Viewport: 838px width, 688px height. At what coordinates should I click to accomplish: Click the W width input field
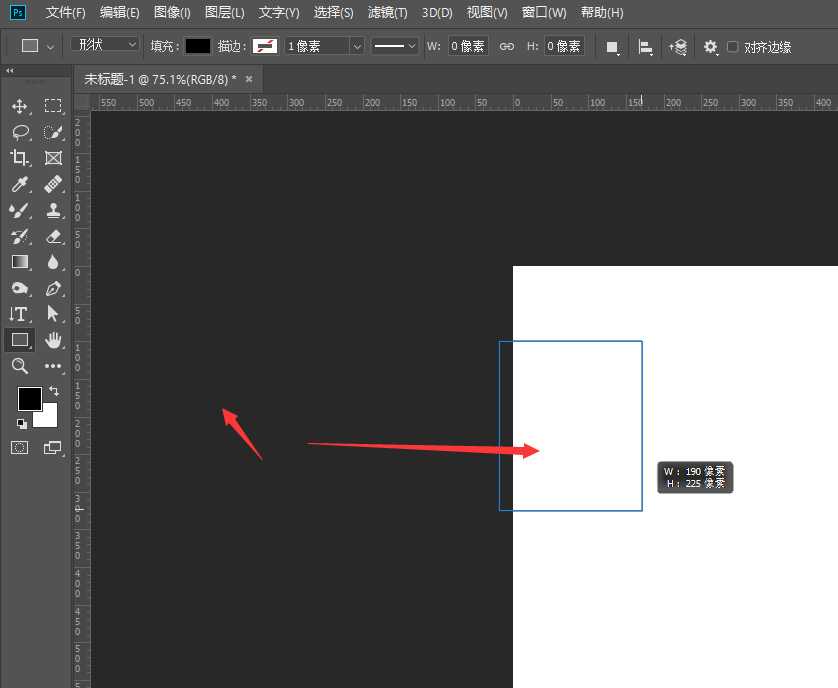[467, 46]
